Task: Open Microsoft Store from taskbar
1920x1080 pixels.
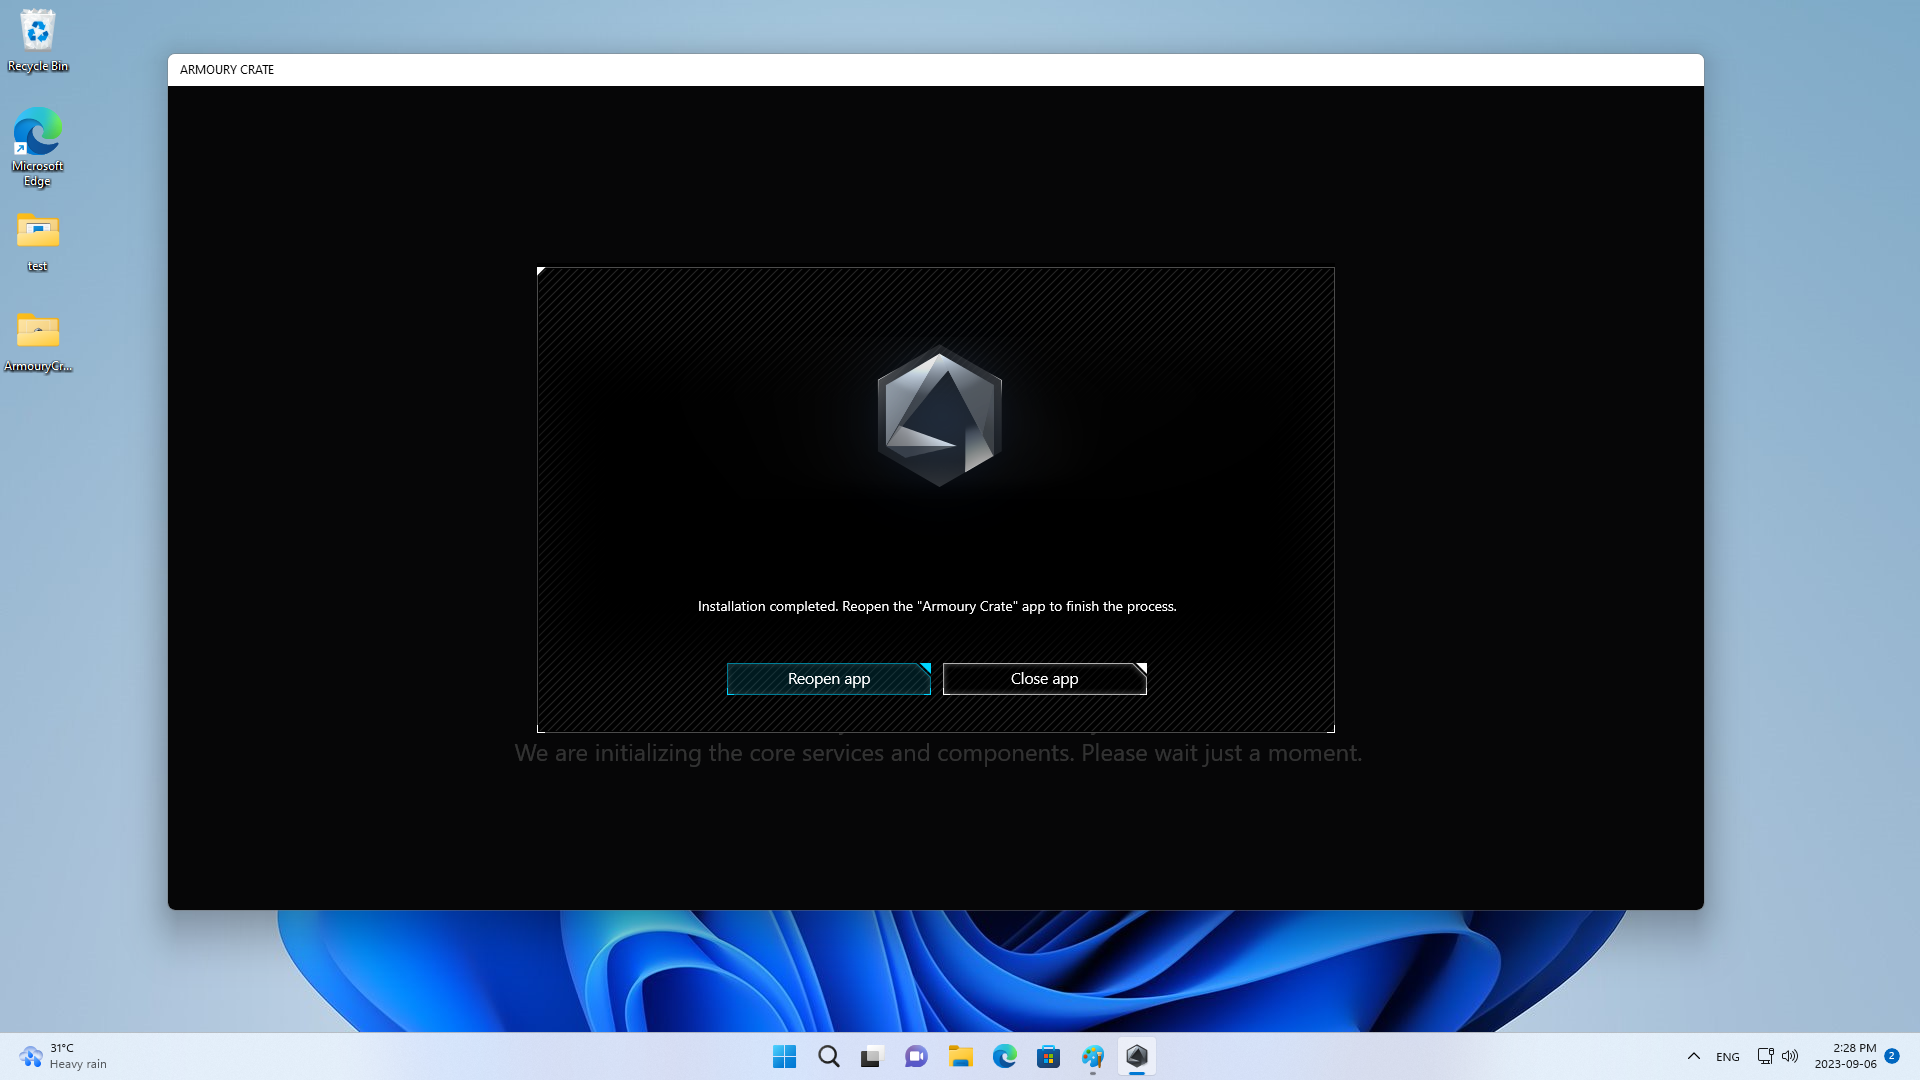Action: (1048, 1056)
